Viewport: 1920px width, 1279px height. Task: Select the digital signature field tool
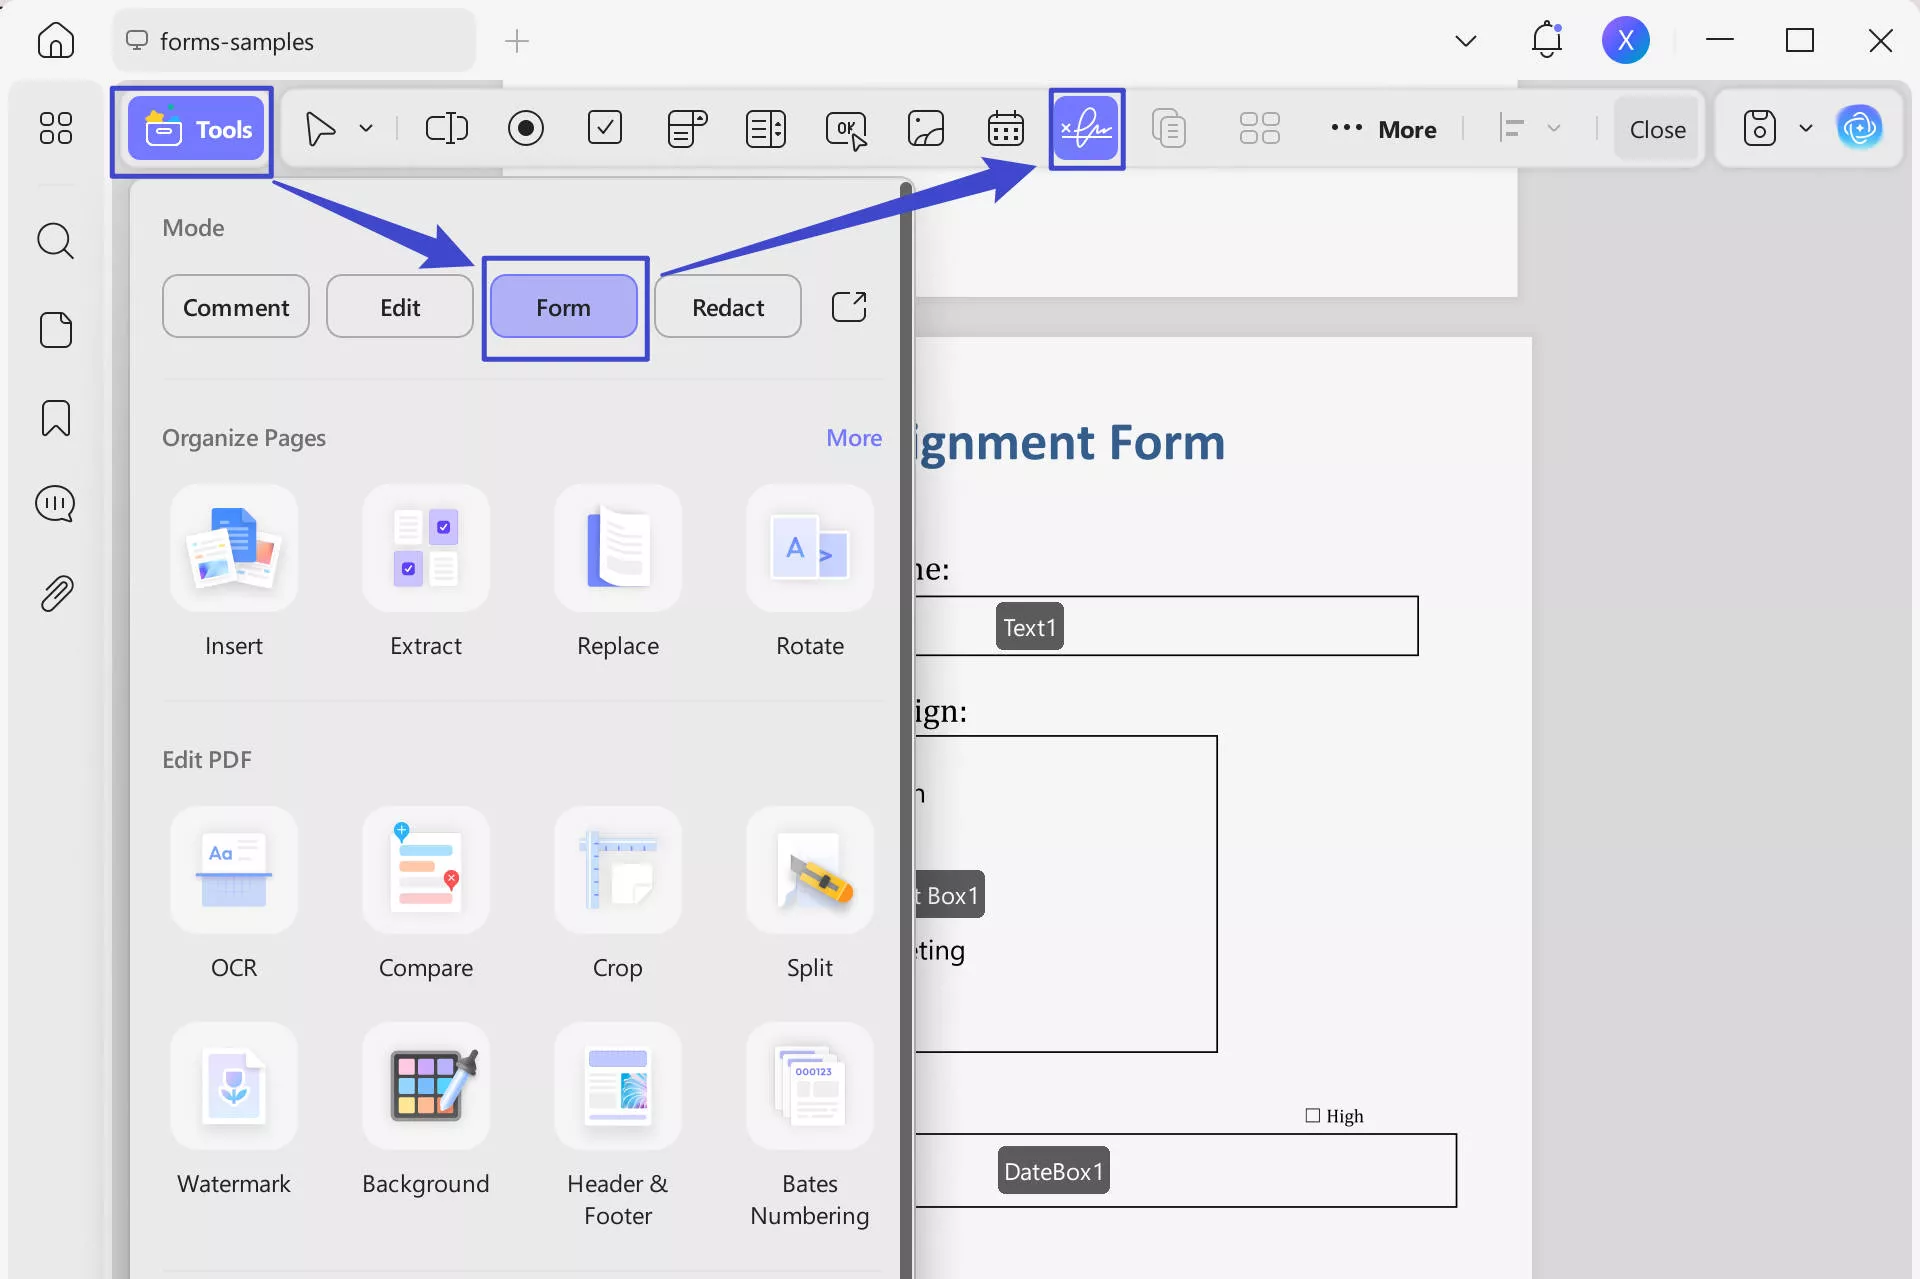(1086, 128)
